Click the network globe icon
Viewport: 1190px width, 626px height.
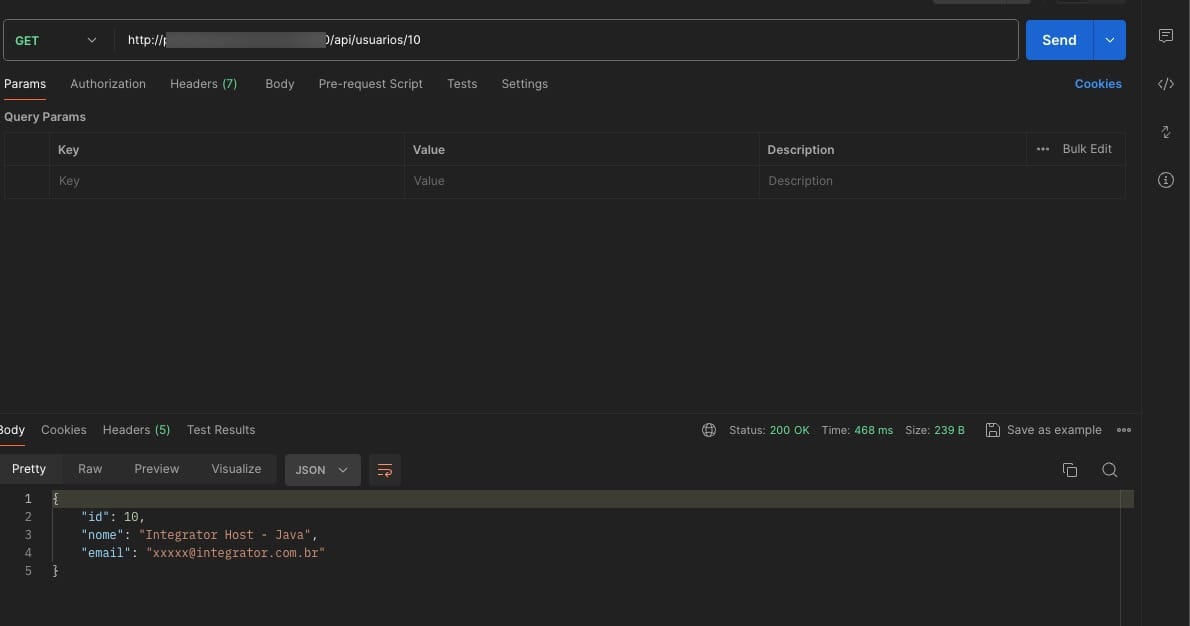[709, 430]
